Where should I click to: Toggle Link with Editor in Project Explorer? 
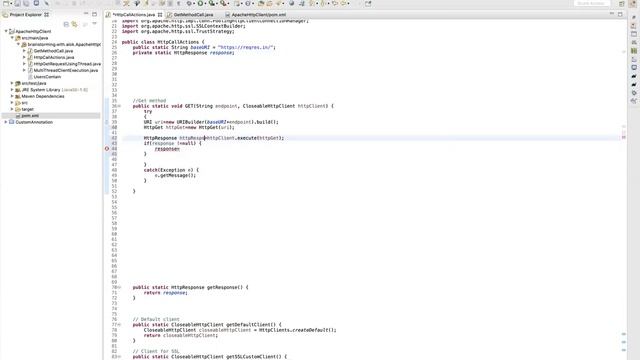(74, 24)
